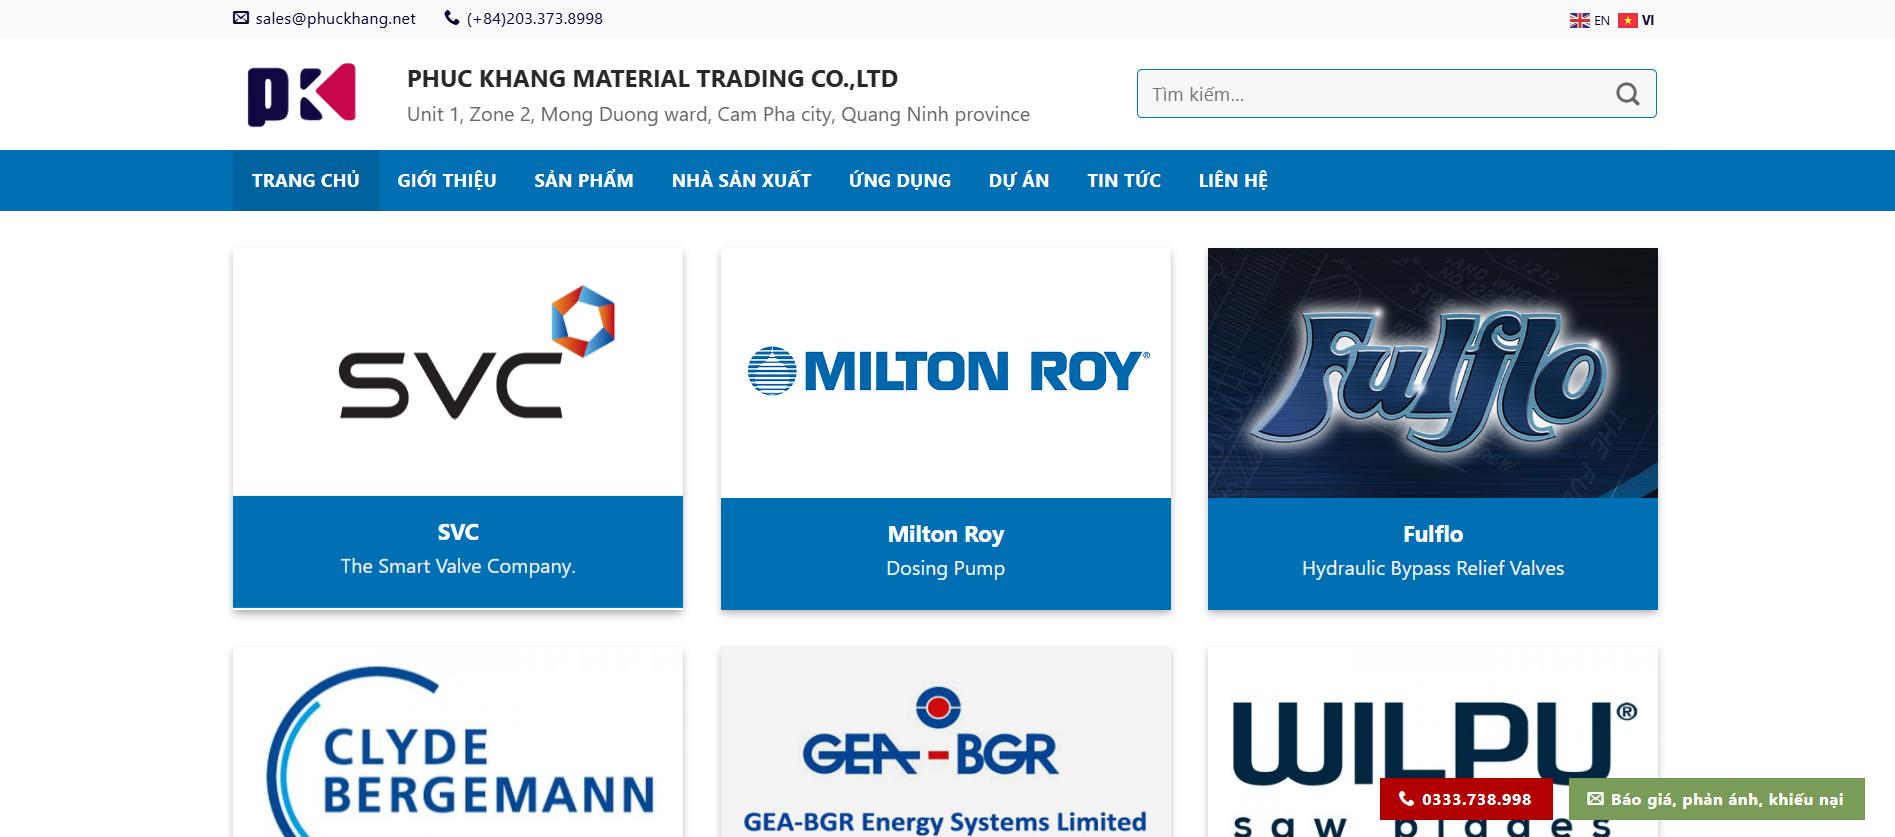Click the SVC card title
This screenshot has height=837, width=1895.
tap(458, 532)
